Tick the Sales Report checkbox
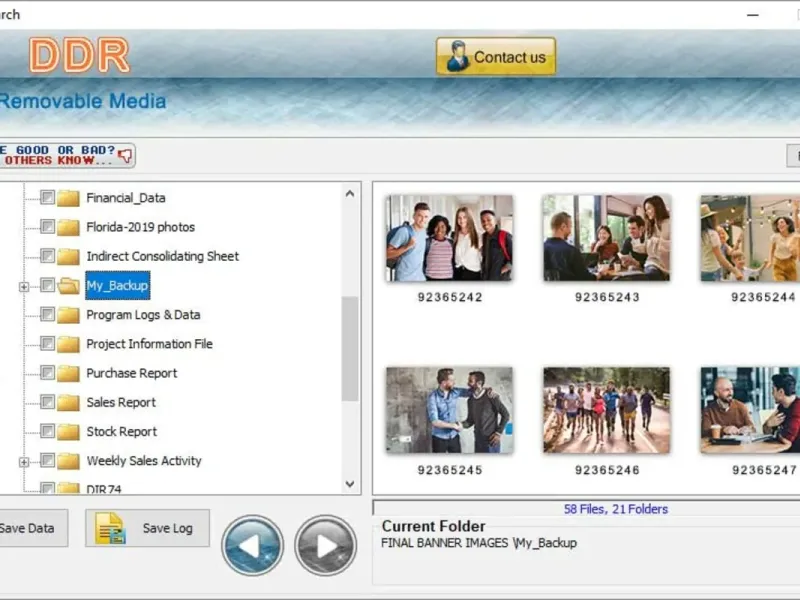Screen dimensions: 800x600 pos(47,402)
